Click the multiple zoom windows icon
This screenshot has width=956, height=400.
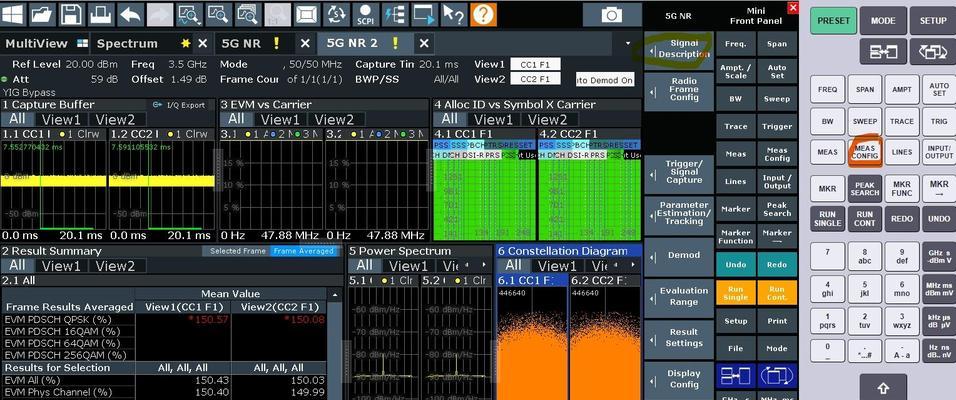tap(248, 14)
